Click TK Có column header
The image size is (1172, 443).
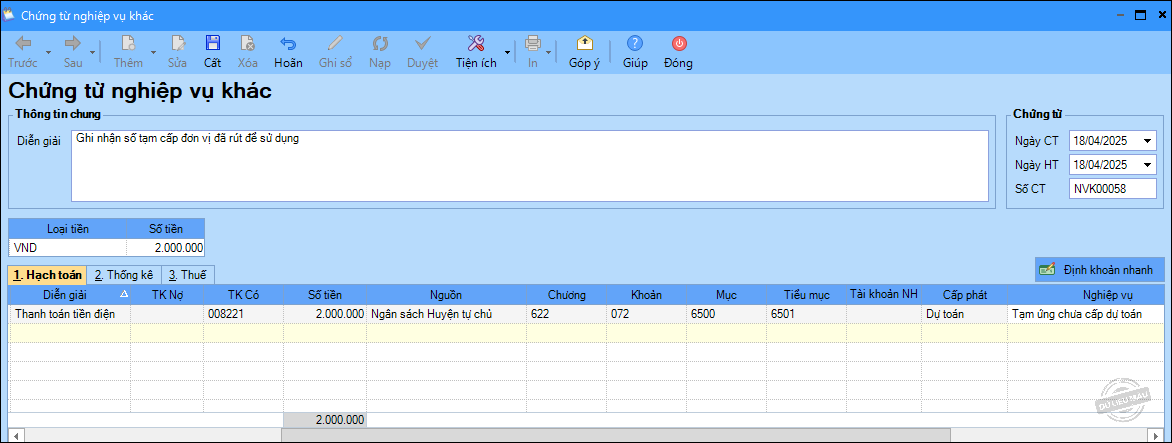click(x=244, y=294)
